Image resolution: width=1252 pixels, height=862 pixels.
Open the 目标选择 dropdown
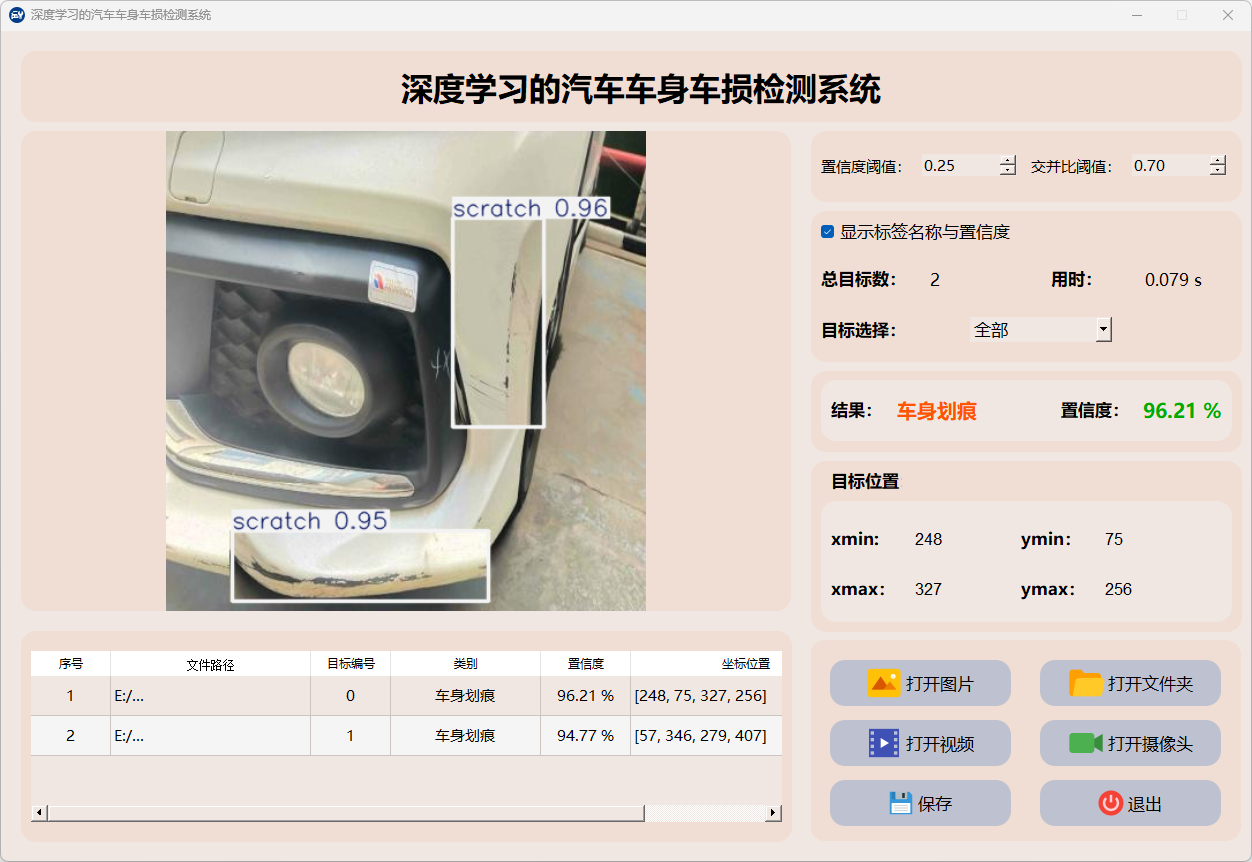(1103, 329)
